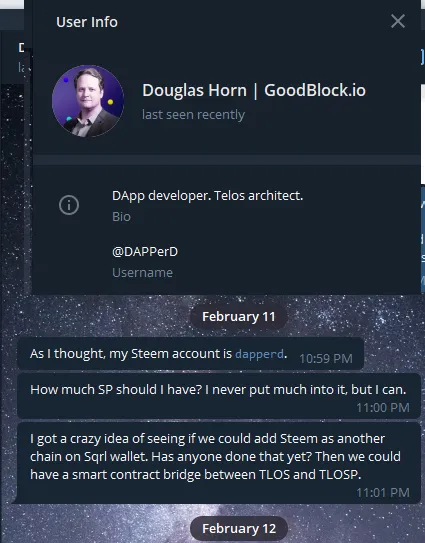
Task: Select the message 'How much SP should I have?'
Action: (219, 396)
